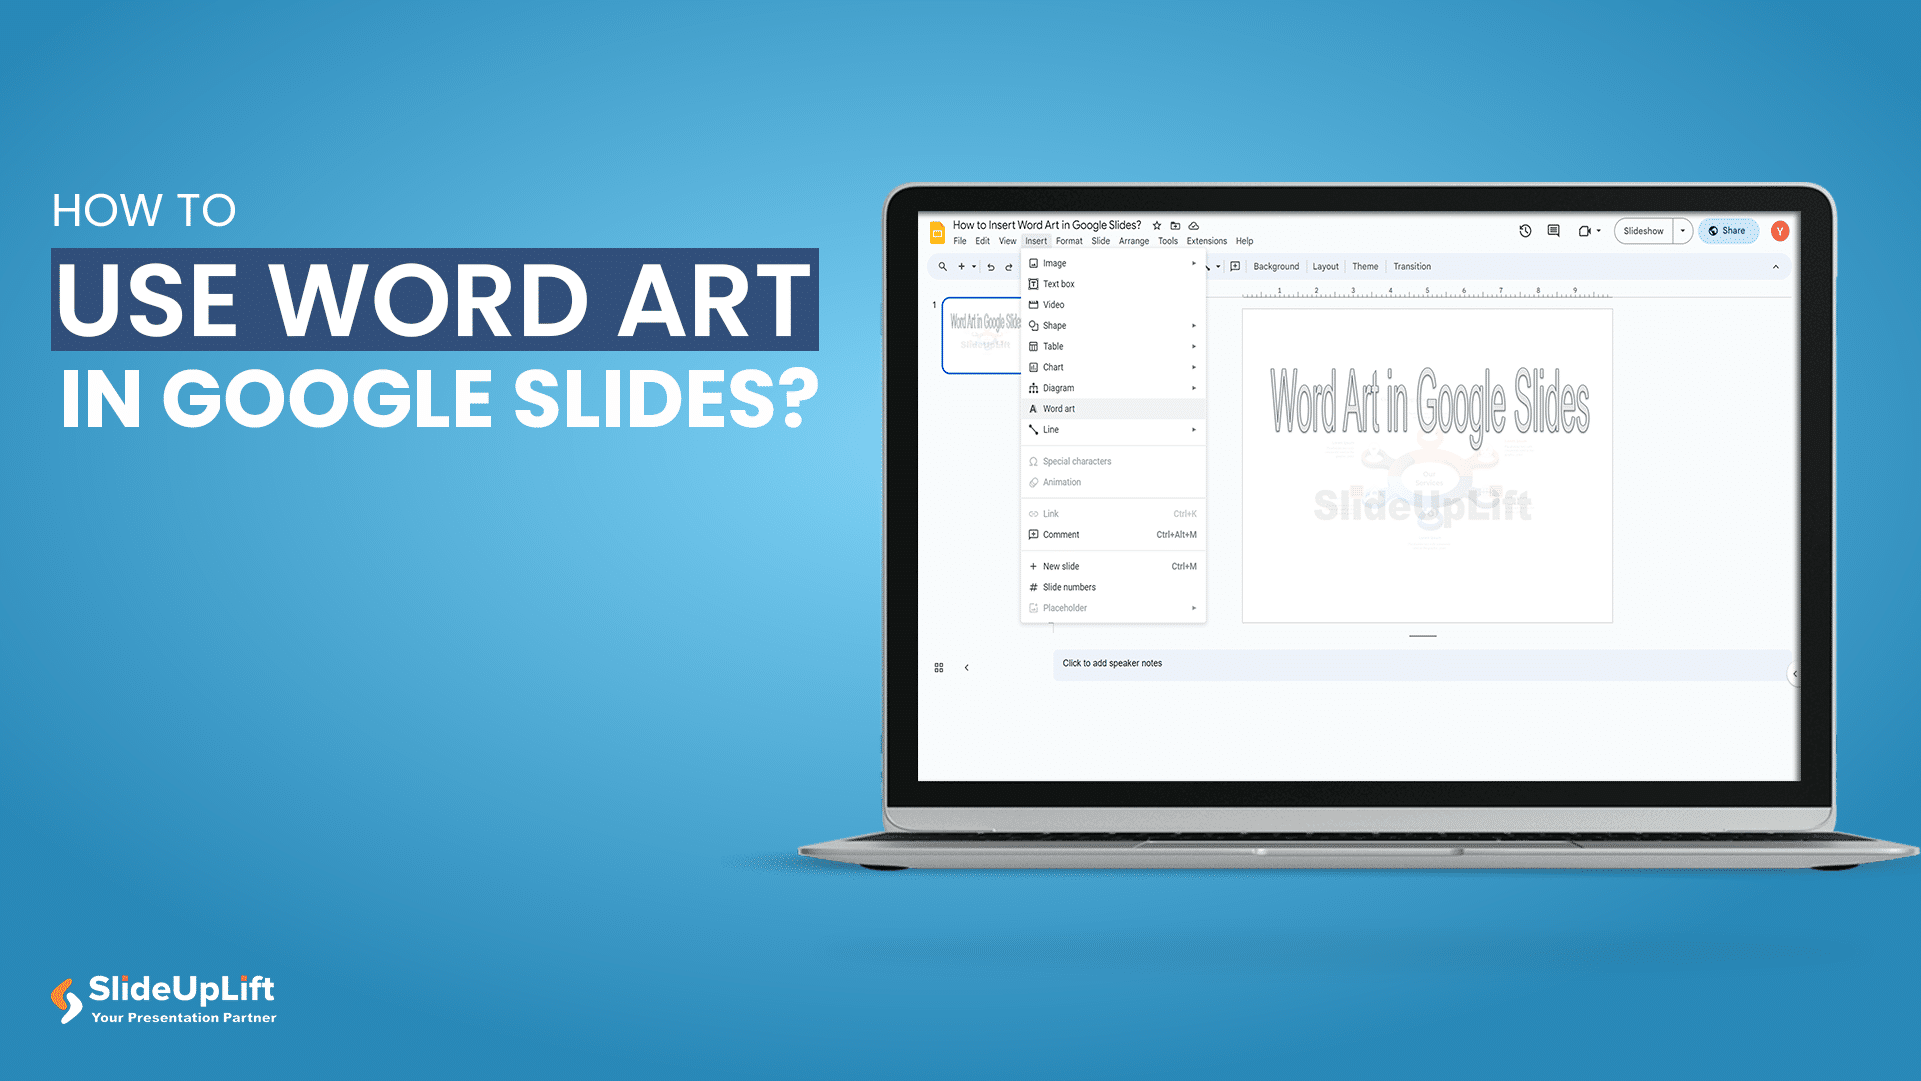Screen dimensions: 1921x1081
Task: Click the Animation menu option
Action: pyautogui.click(x=1062, y=482)
